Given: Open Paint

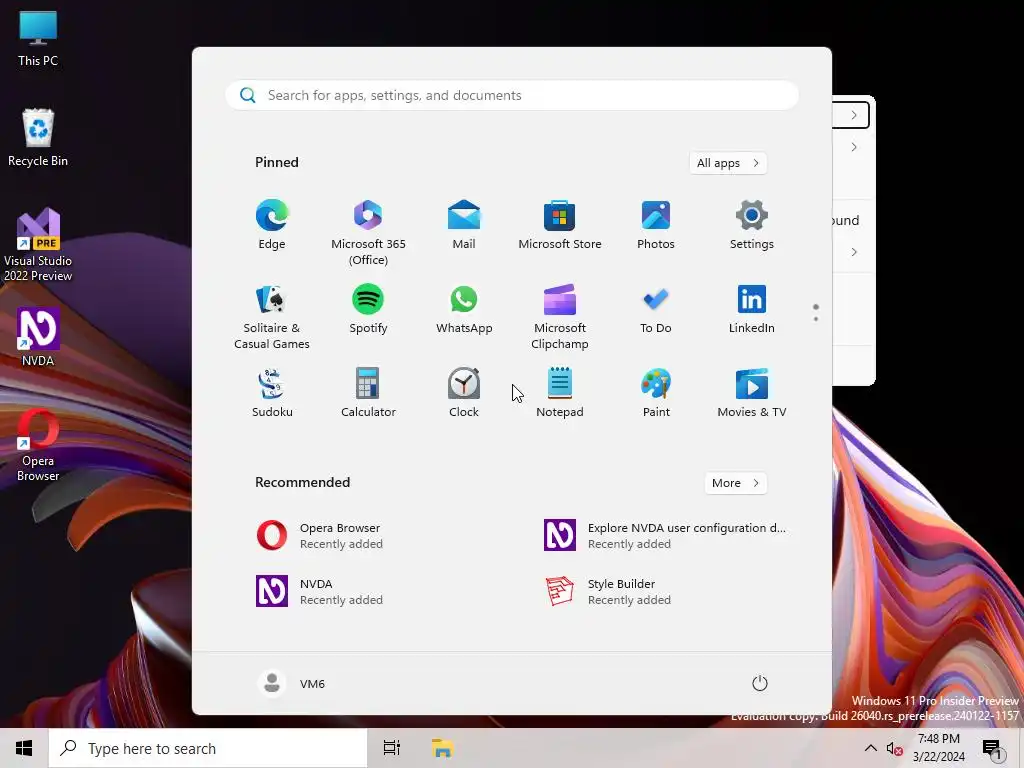Looking at the screenshot, I should pyautogui.click(x=656, y=393).
